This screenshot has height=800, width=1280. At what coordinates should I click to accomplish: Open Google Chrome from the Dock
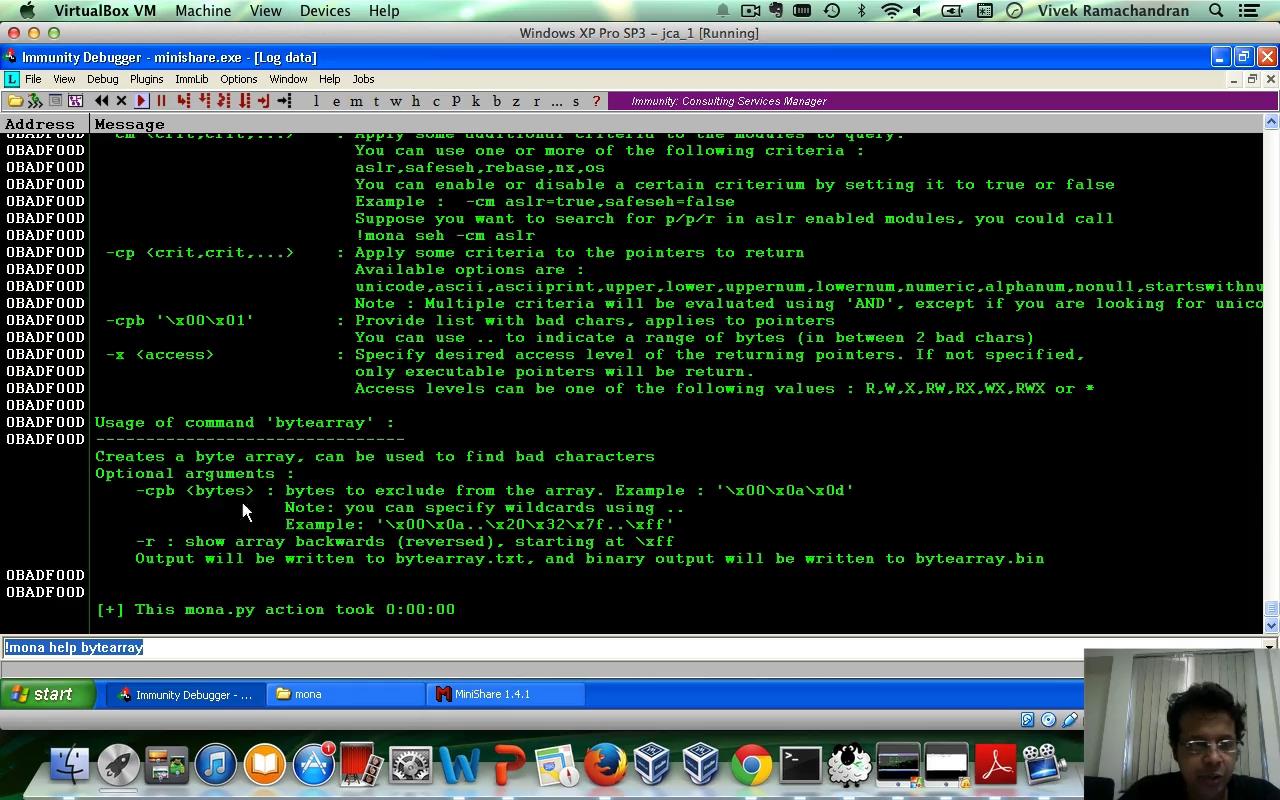(x=750, y=766)
